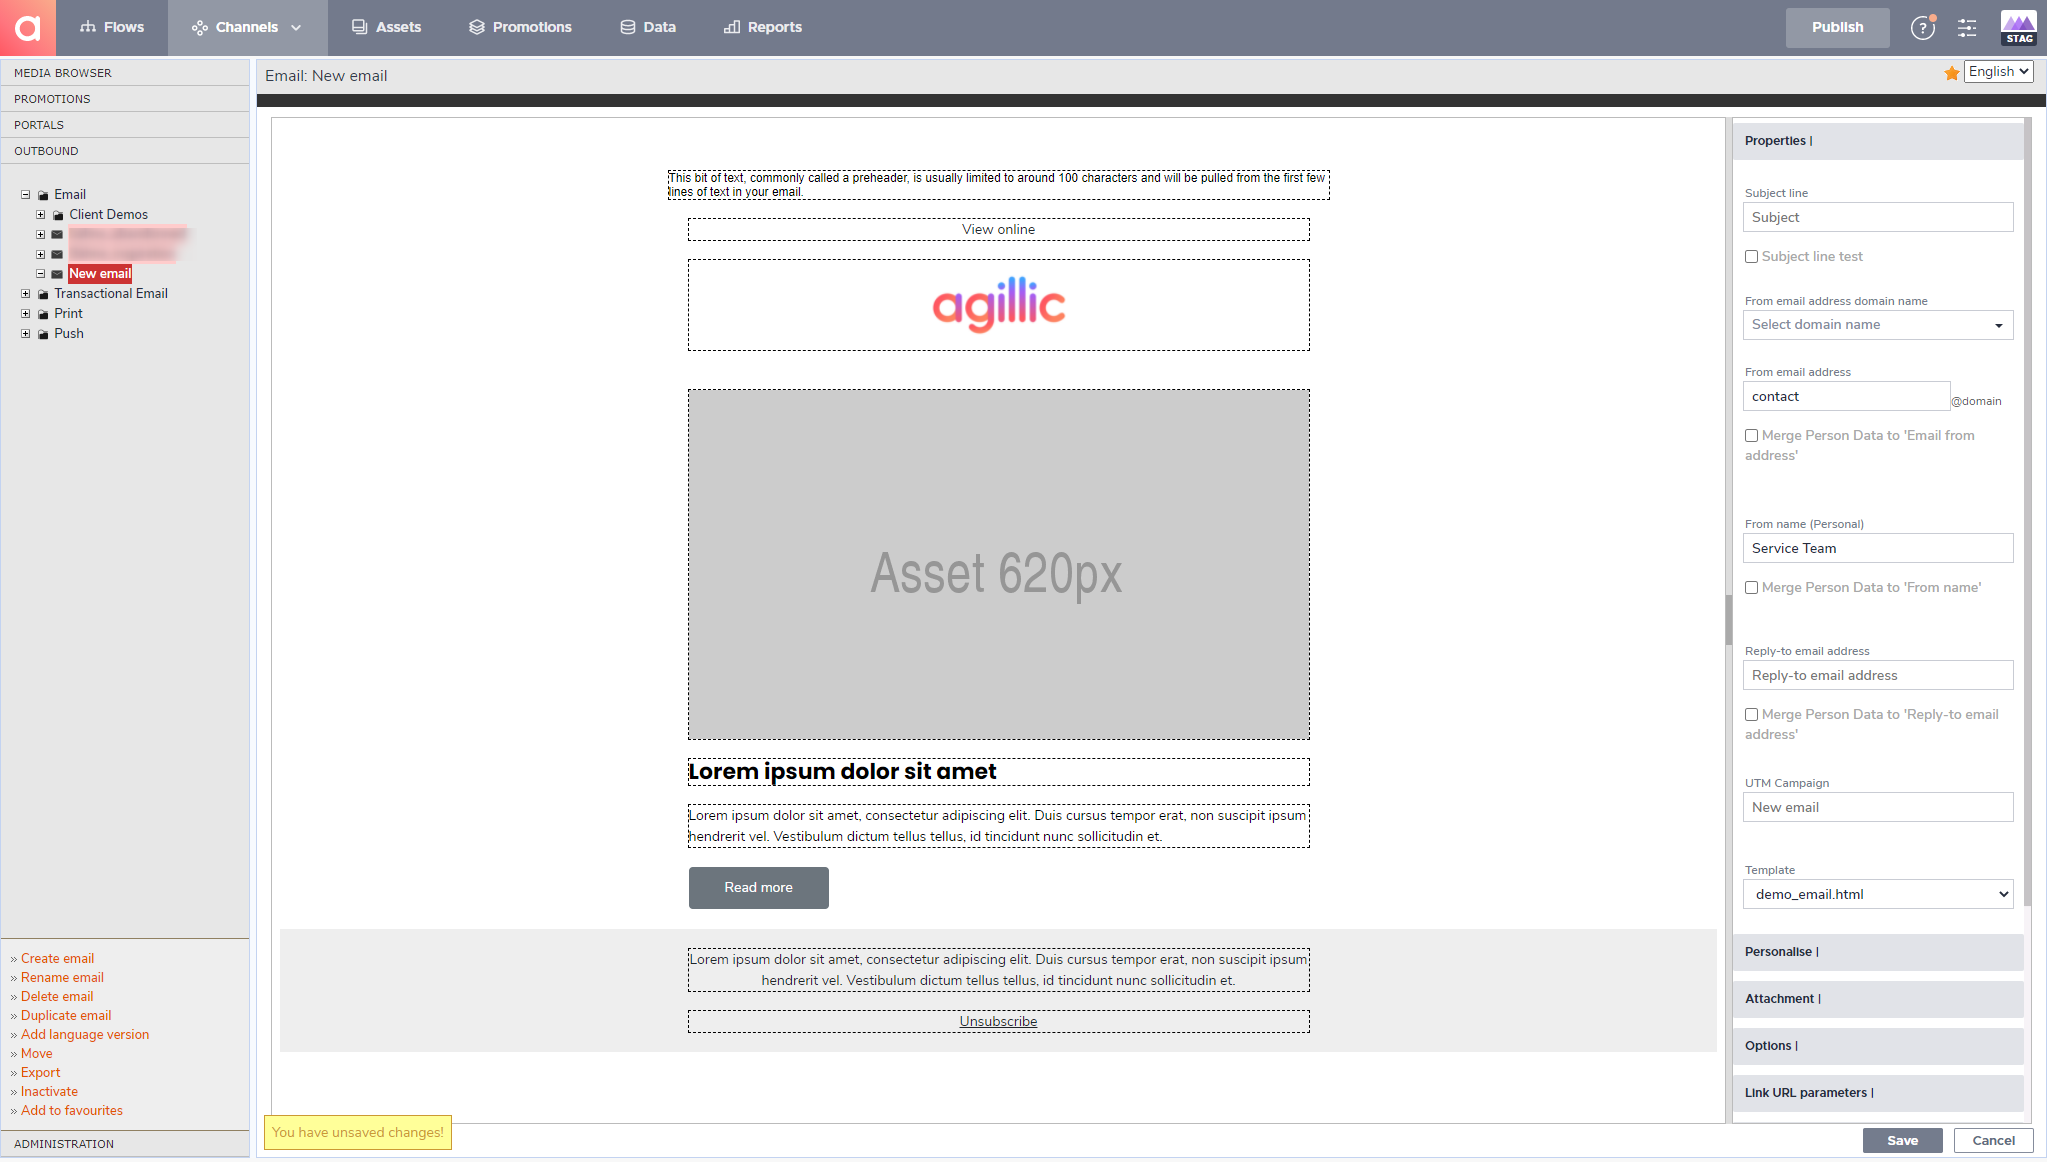Click the Agillic logo in the top-left corner

[27, 27]
